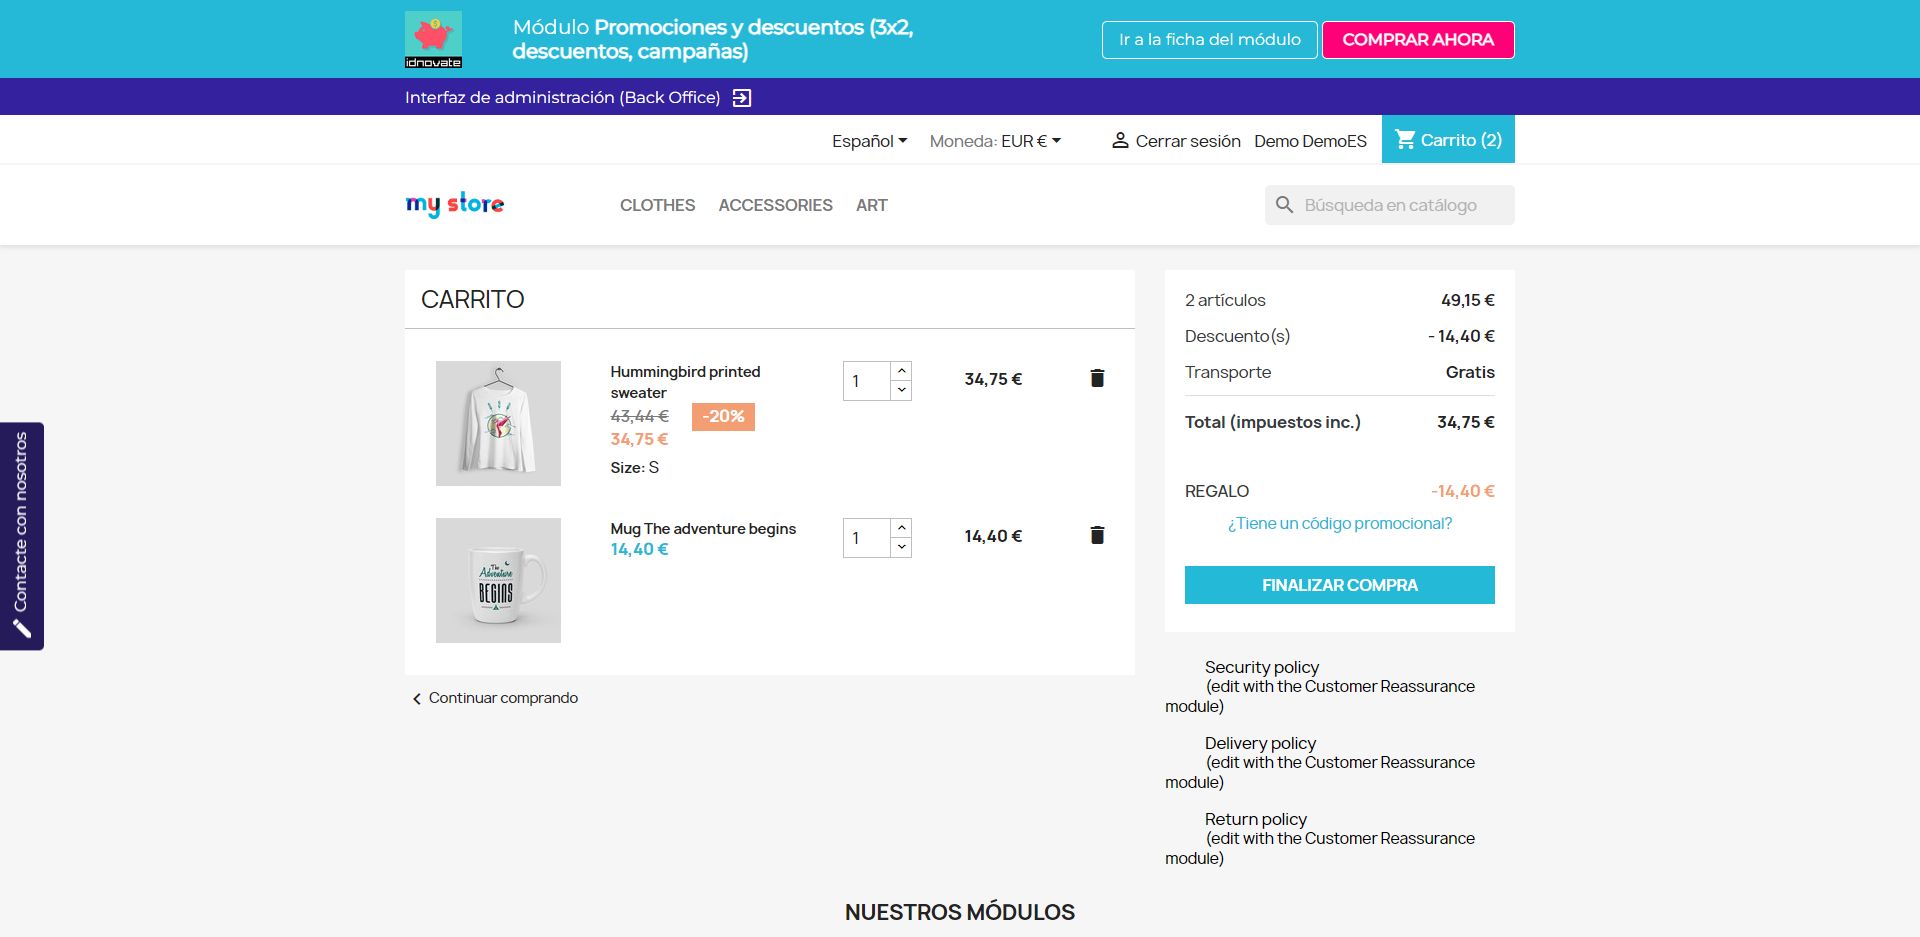This screenshot has width=1920, height=937.
Task: Click ¿Tiene un código promocional? link
Action: tap(1340, 523)
